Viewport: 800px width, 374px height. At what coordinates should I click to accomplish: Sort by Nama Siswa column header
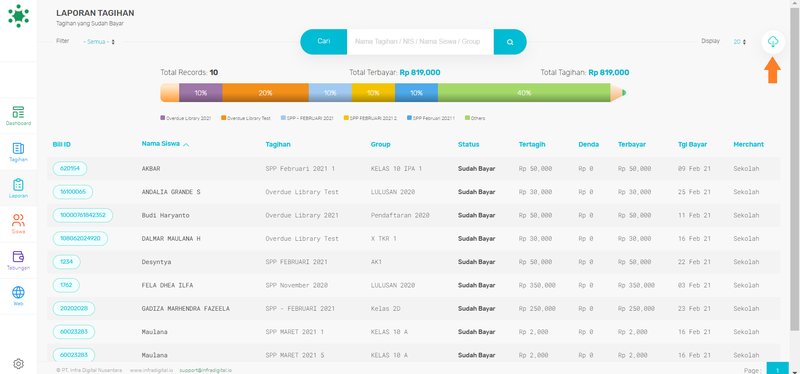pyautogui.click(x=165, y=144)
